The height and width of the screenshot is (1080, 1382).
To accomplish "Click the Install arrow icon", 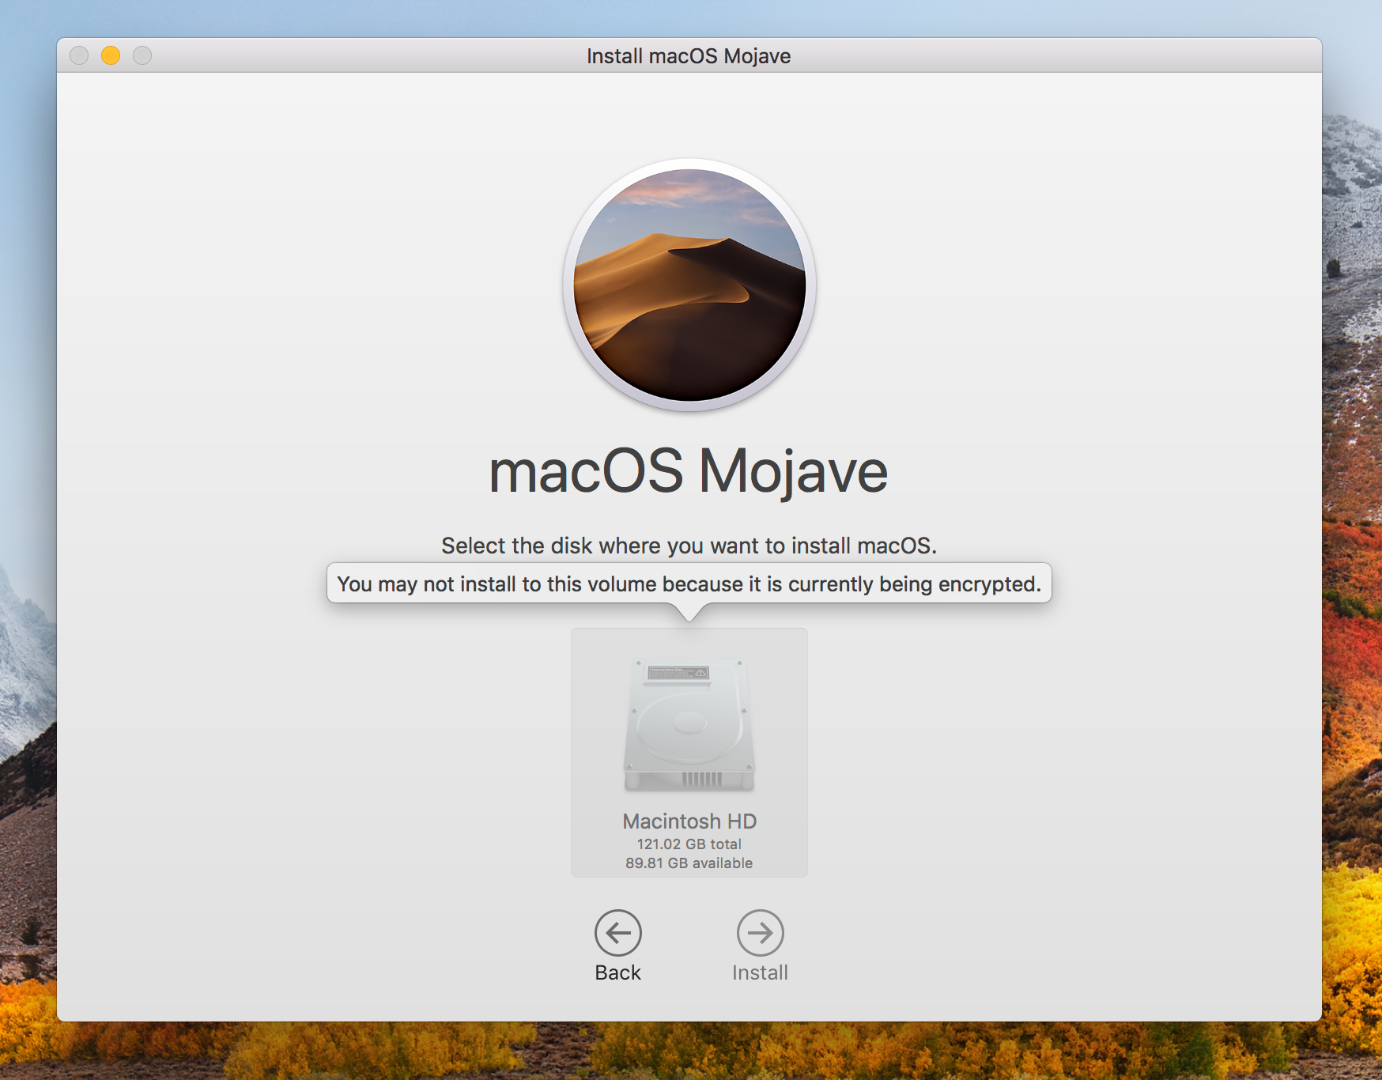I will (x=760, y=933).
